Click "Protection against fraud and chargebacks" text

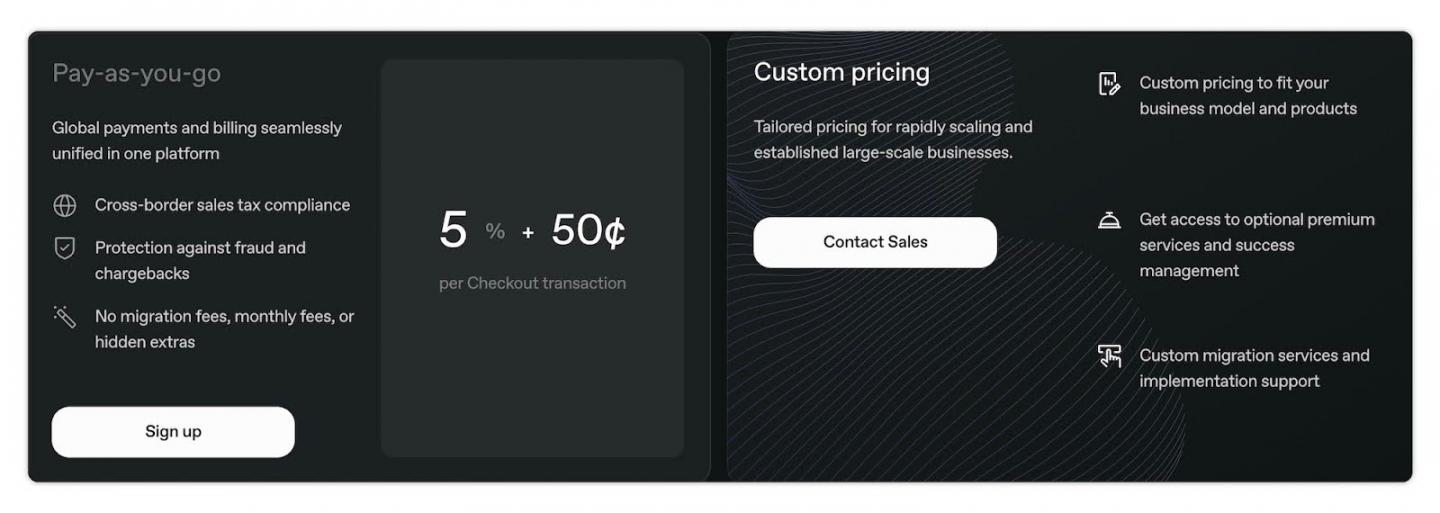200,260
